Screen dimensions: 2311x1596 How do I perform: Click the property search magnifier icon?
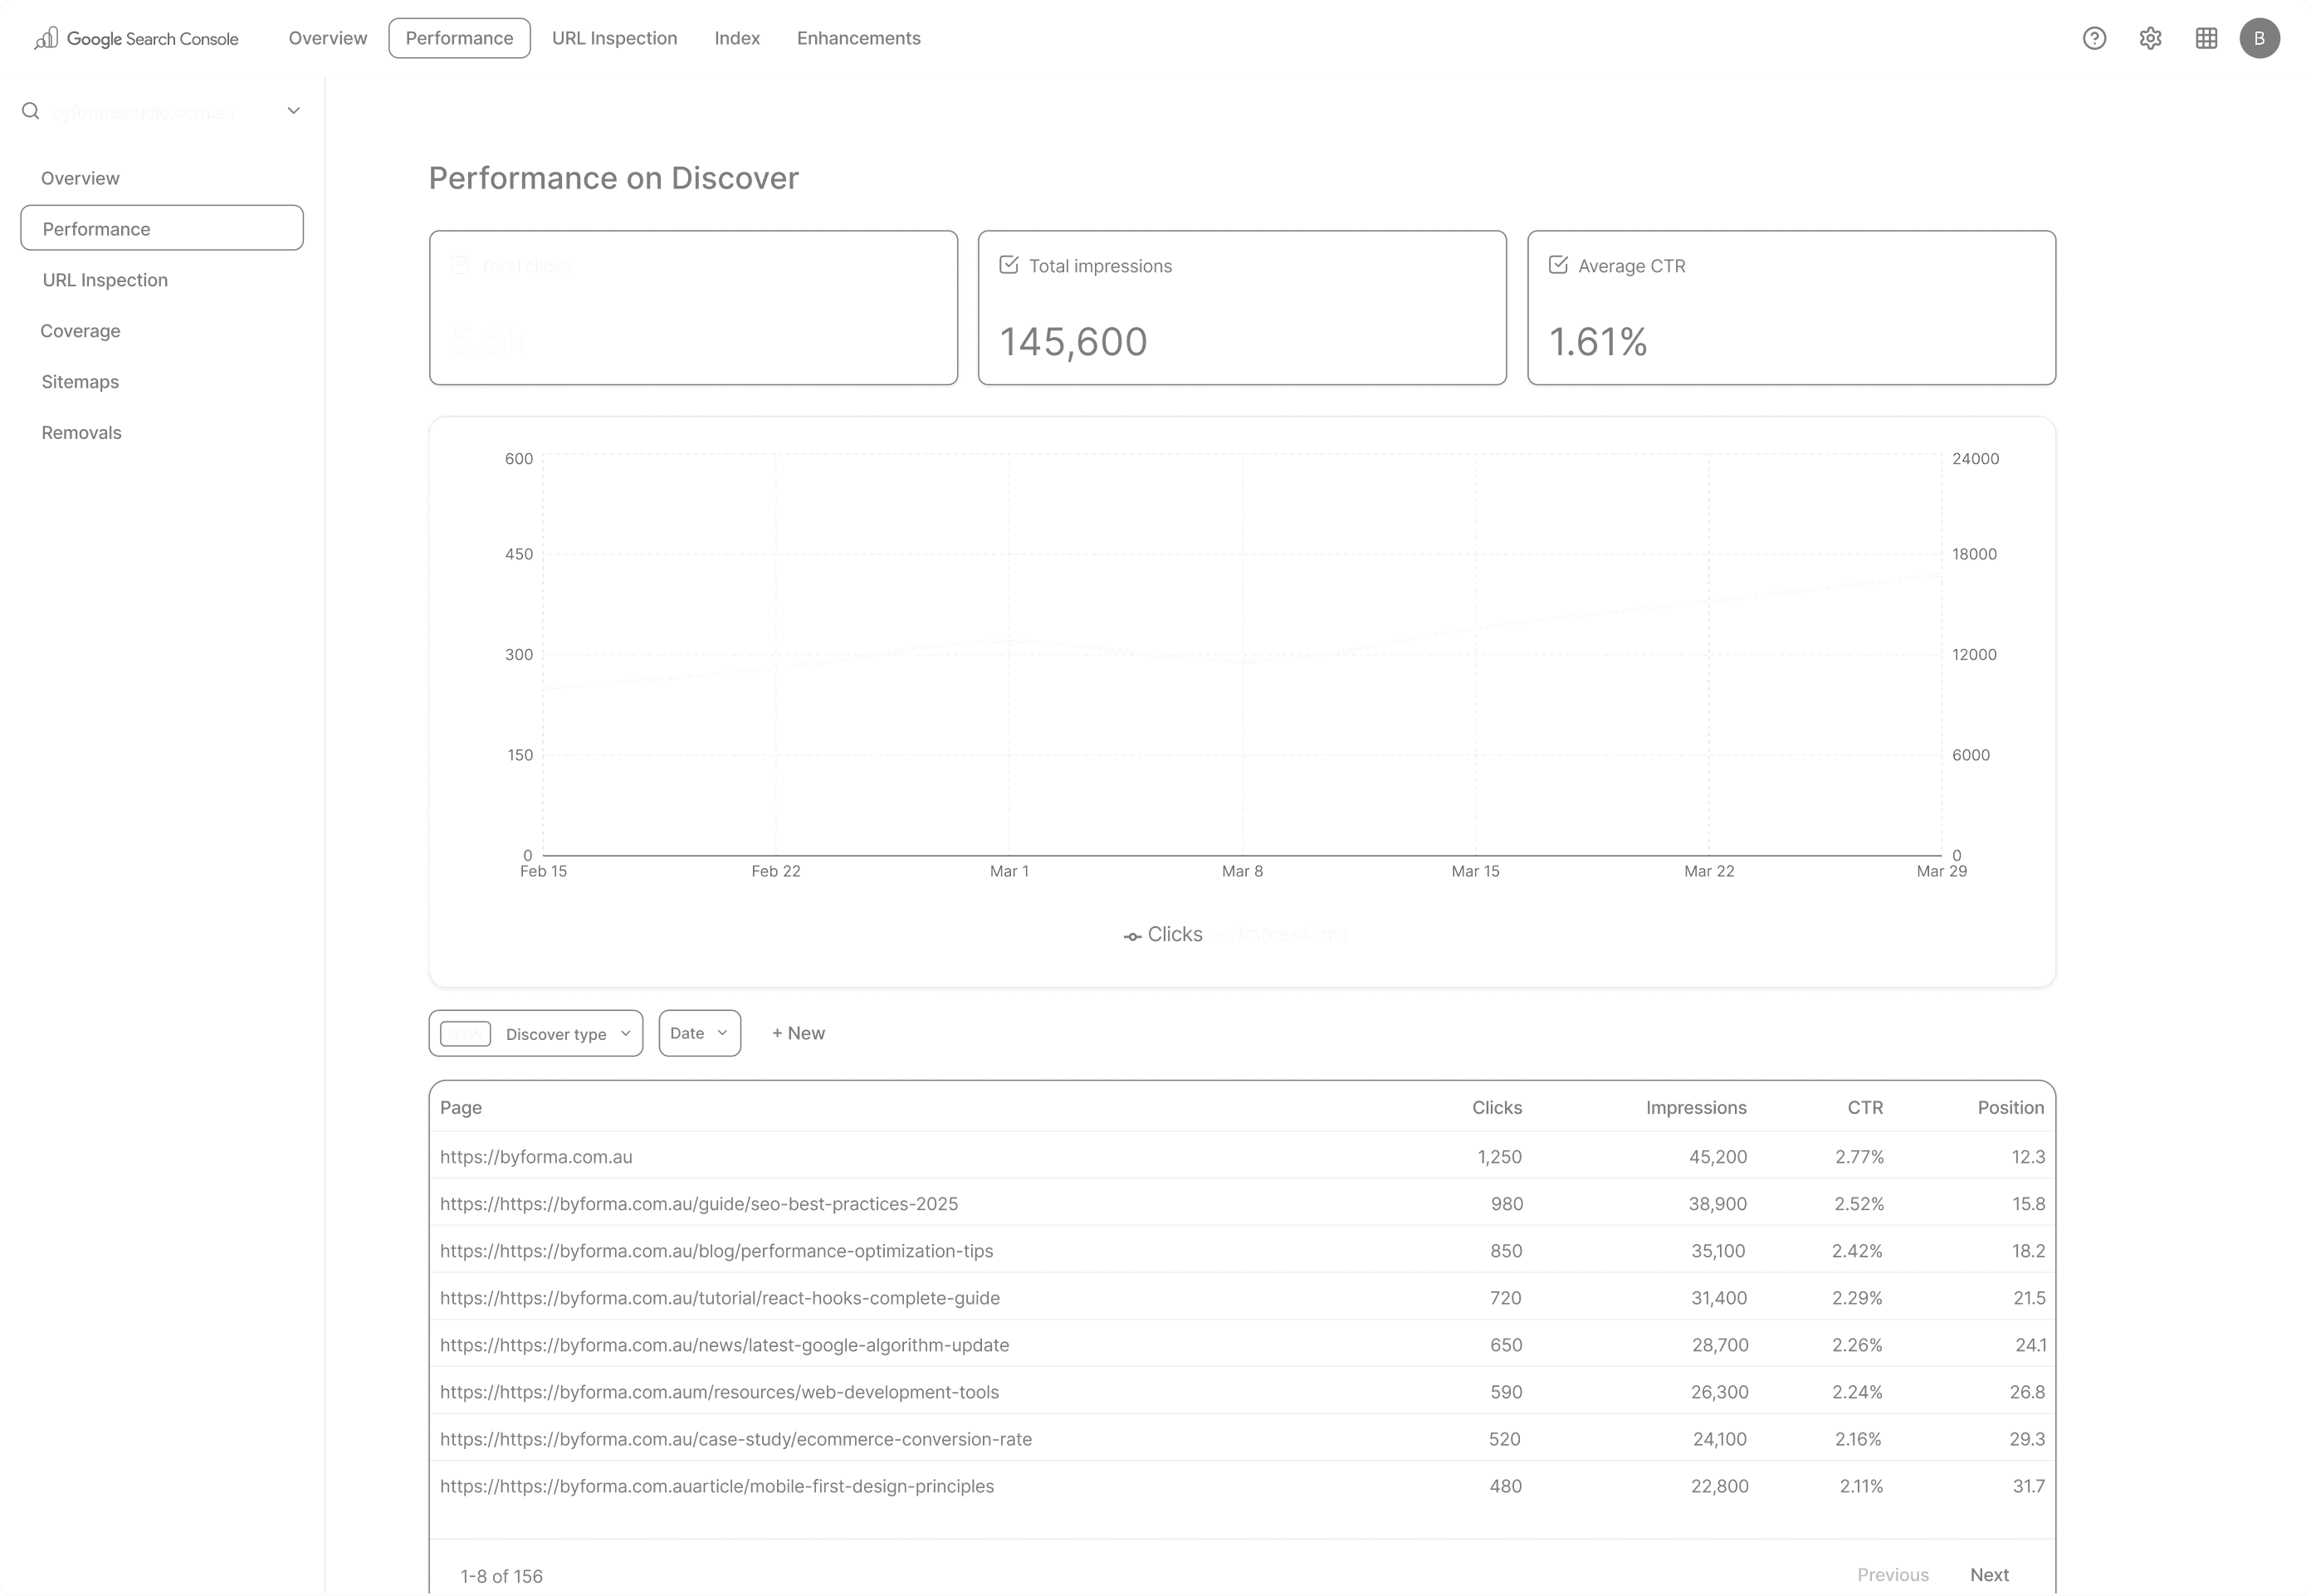tap(30, 111)
